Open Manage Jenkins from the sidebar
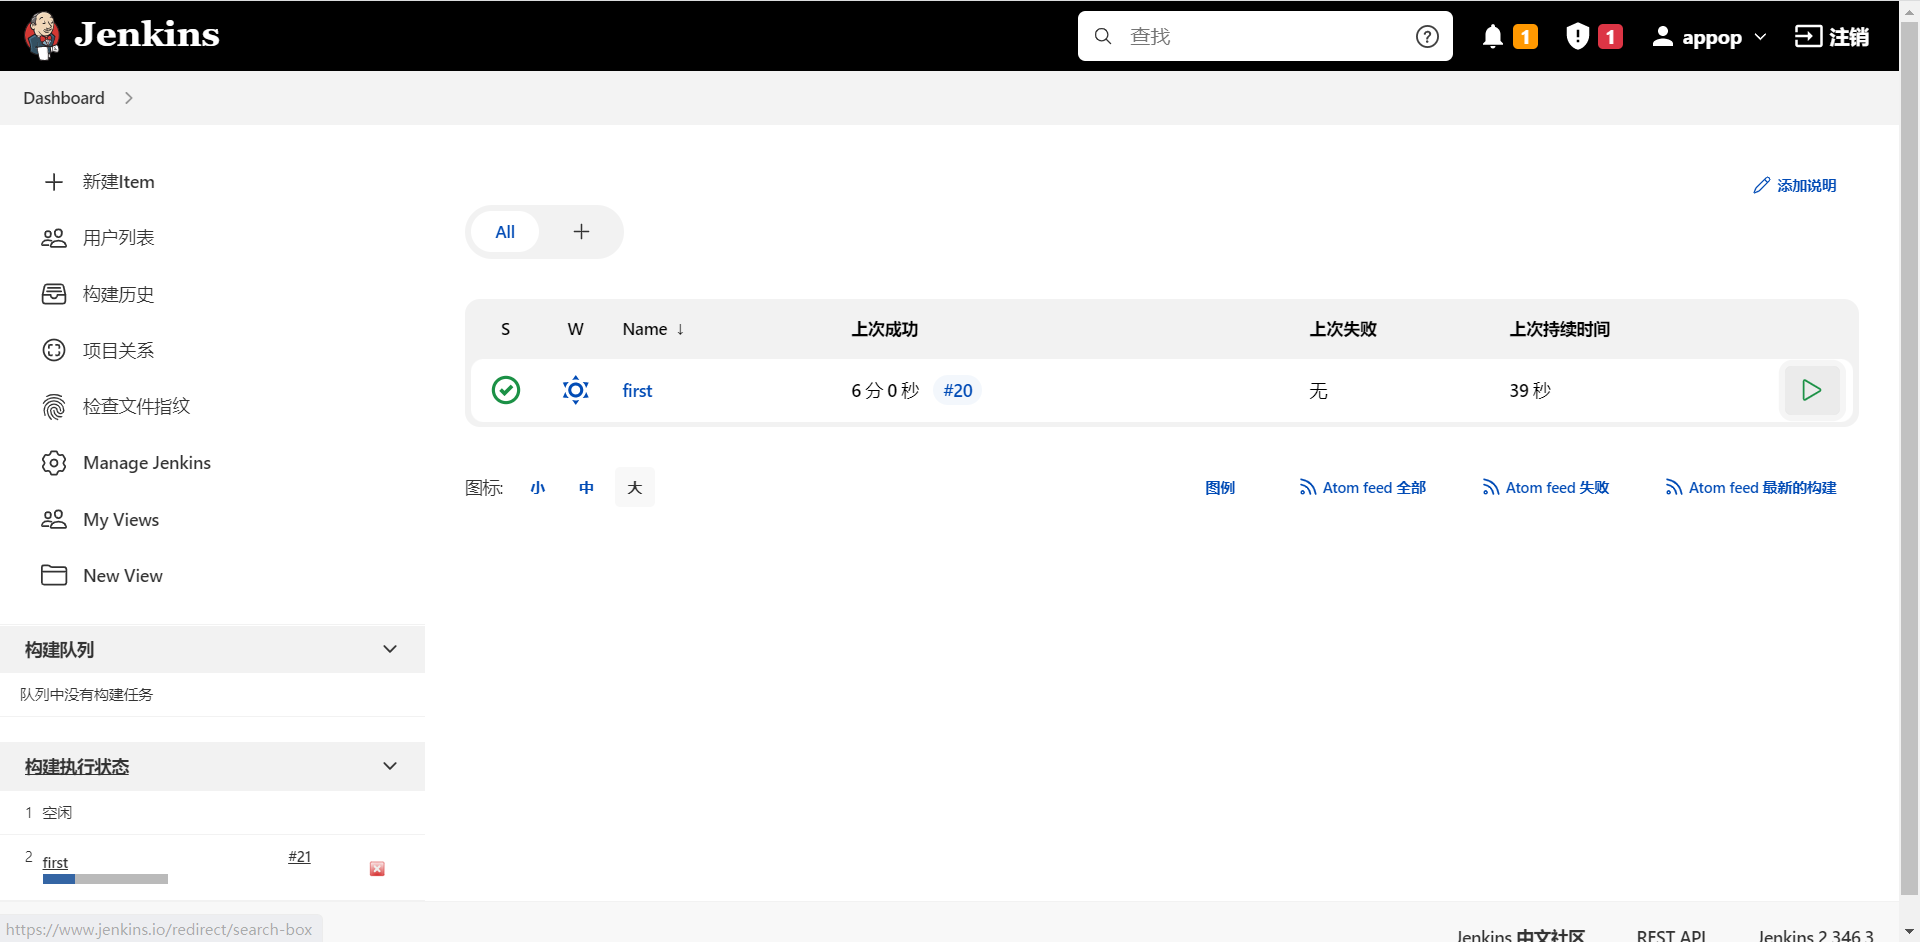Viewport: 1920px width, 942px height. [x=146, y=463]
